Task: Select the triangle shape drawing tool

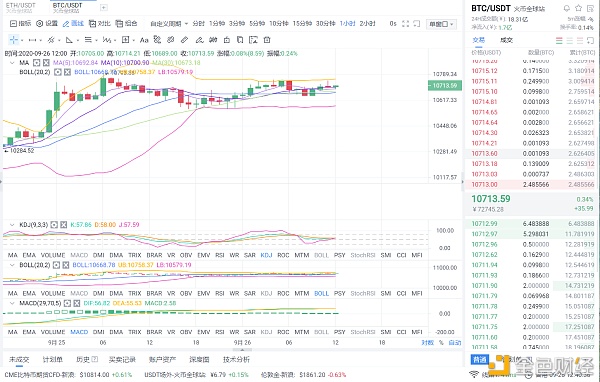Action: 69,40
